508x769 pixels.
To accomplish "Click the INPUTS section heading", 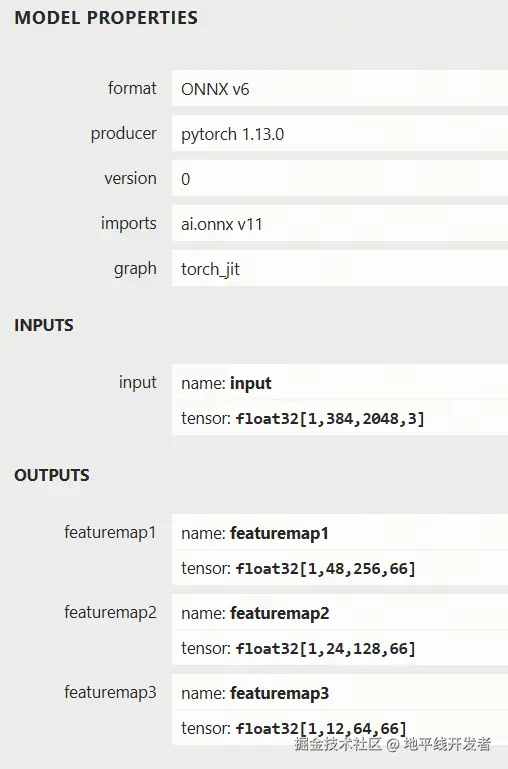I will [x=44, y=325].
